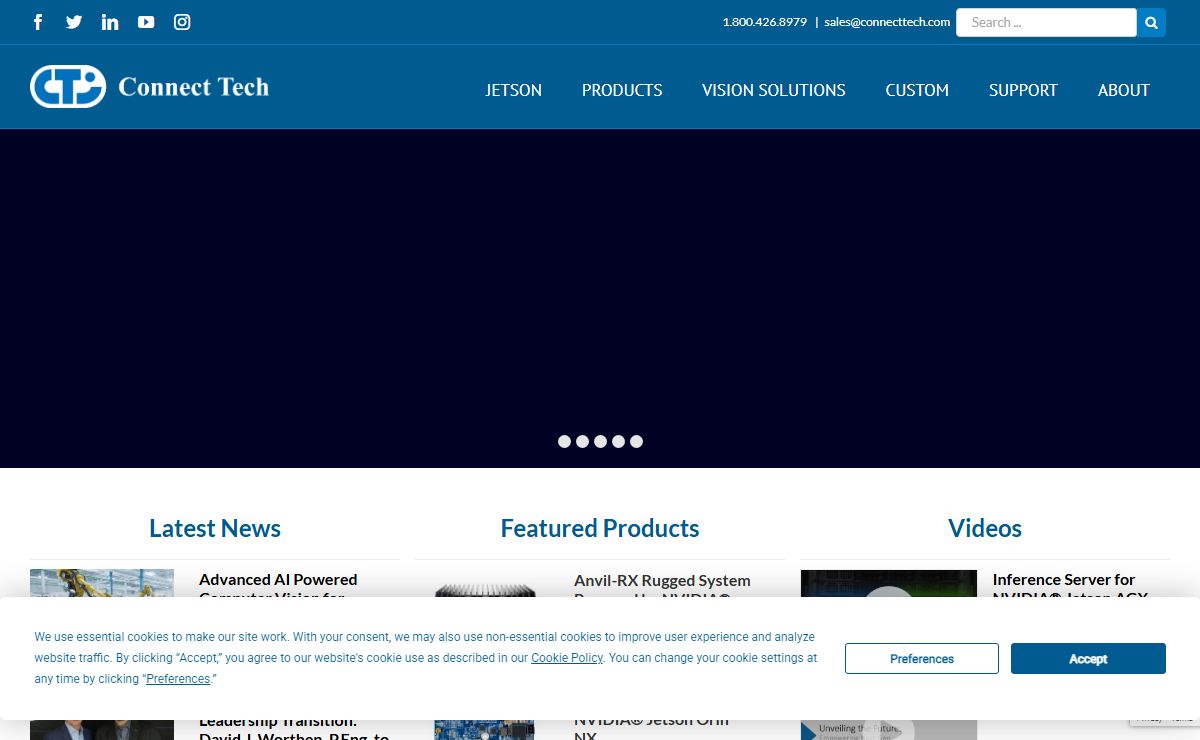The width and height of the screenshot is (1200, 740).
Task: Open the YouTube social link
Action: coord(146,22)
